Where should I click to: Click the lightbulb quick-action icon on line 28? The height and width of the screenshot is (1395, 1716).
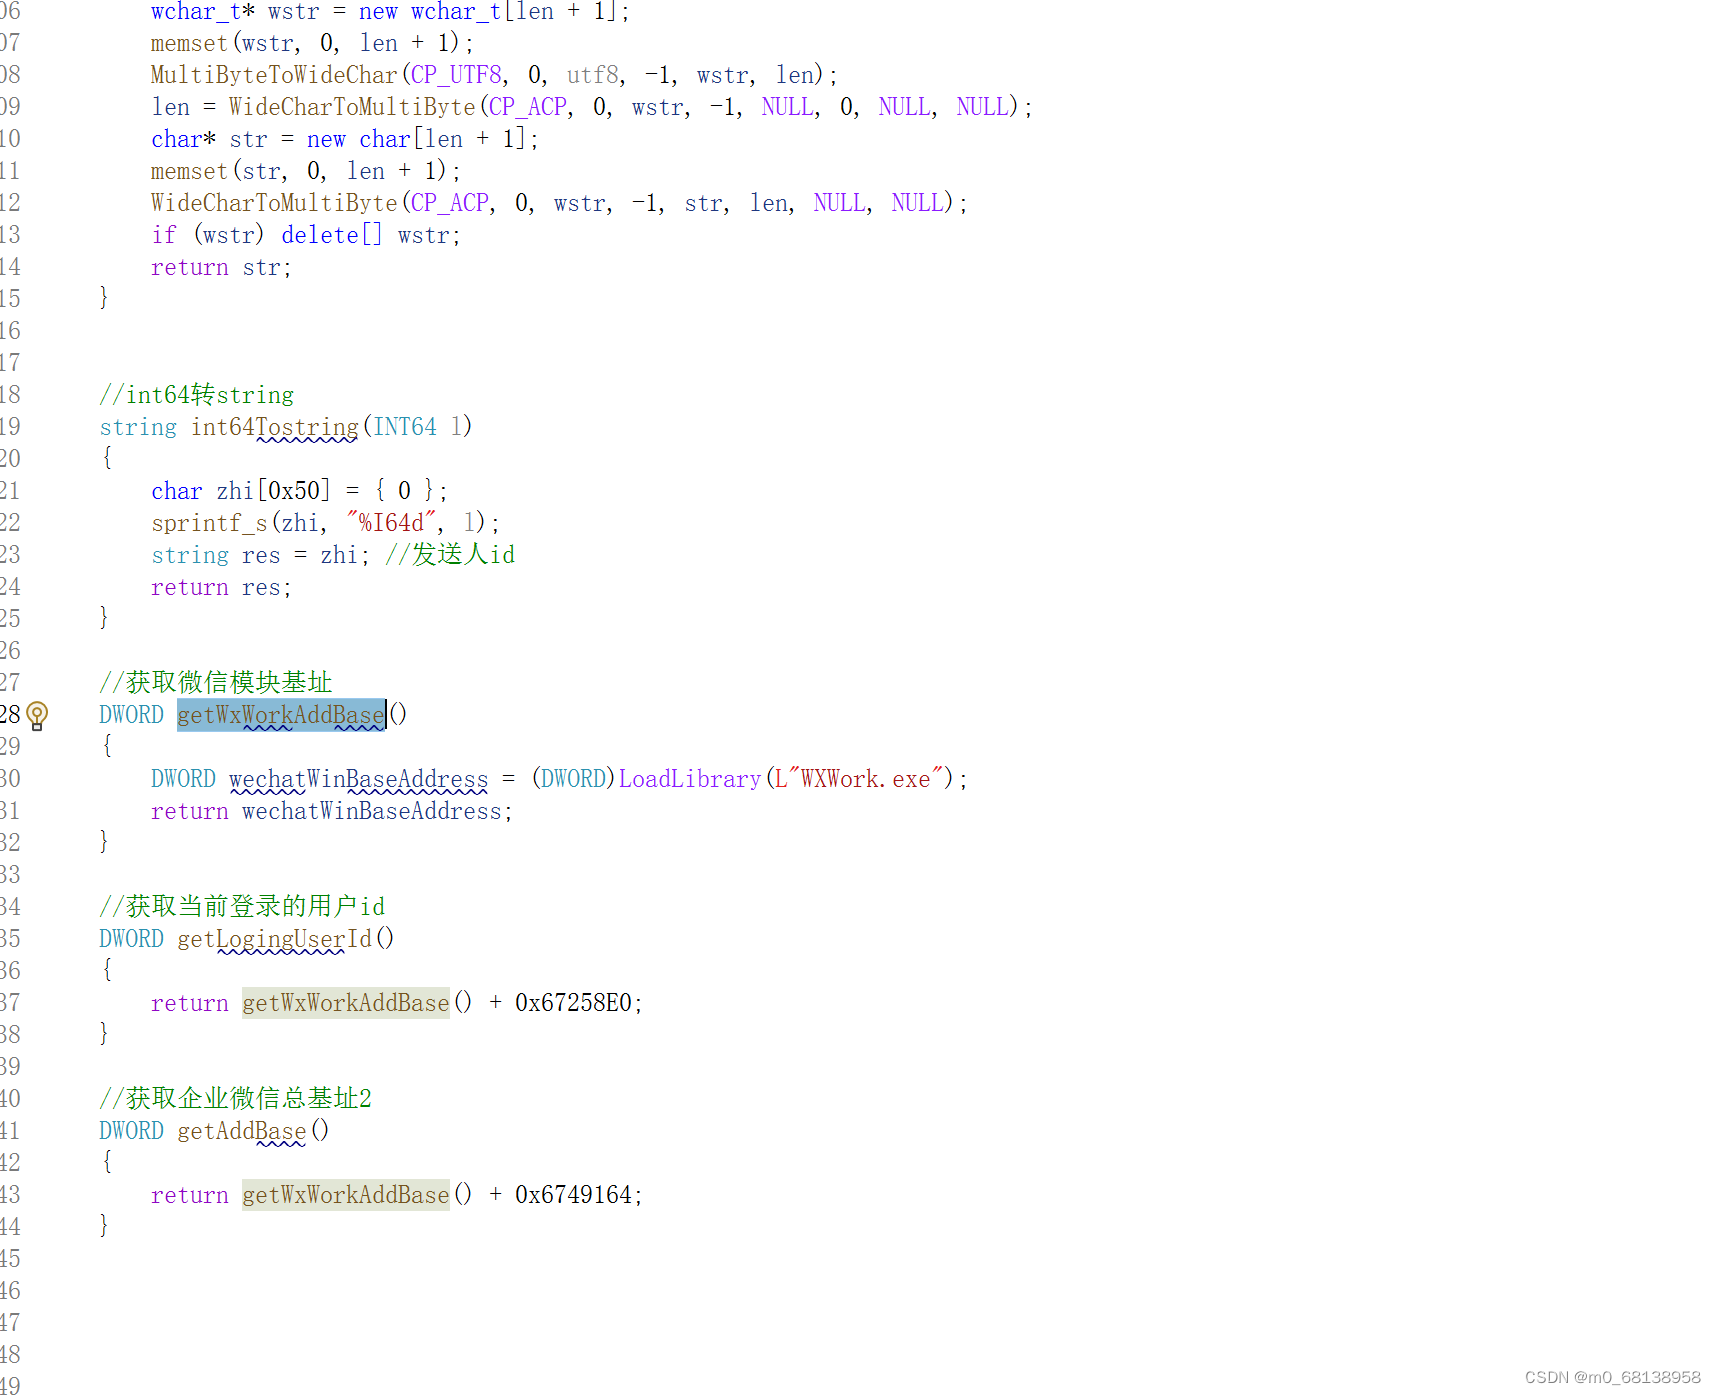pos(37,715)
